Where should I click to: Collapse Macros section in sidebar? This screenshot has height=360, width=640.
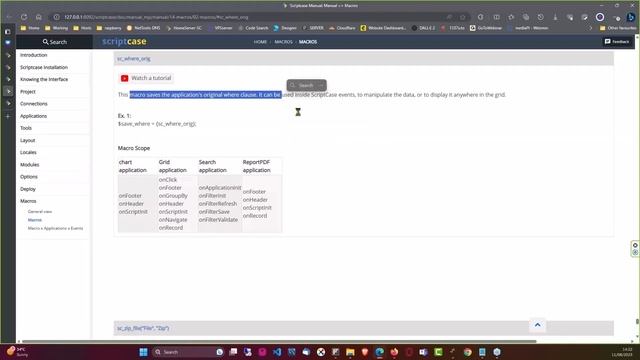(28, 201)
